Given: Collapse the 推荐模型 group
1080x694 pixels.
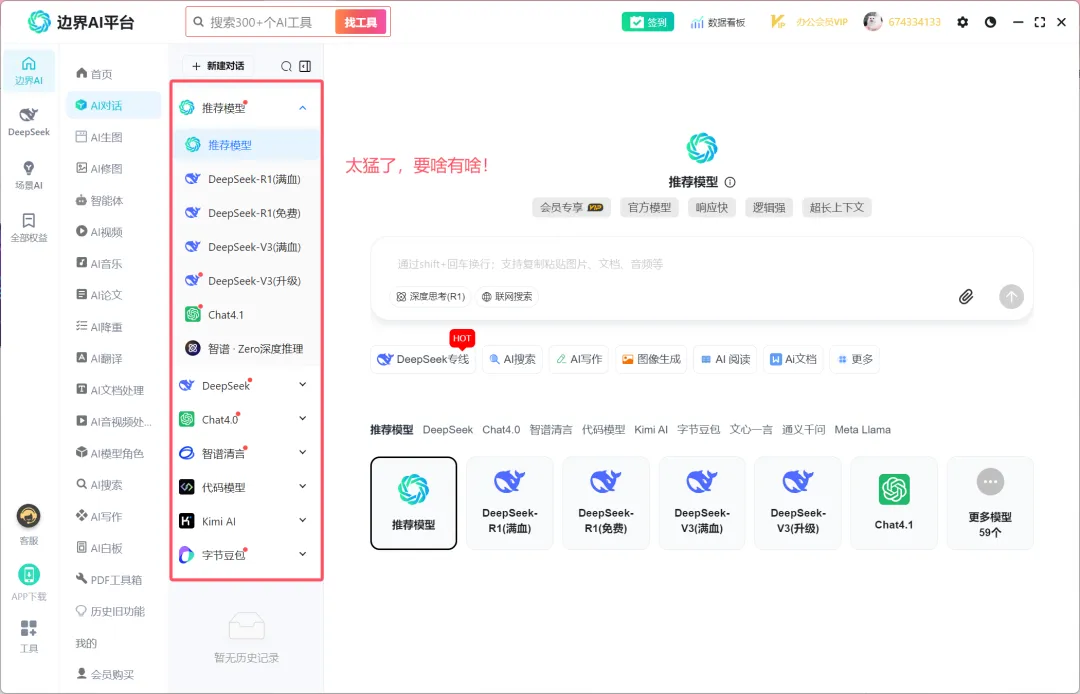Looking at the screenshot, I should [302, 108].
